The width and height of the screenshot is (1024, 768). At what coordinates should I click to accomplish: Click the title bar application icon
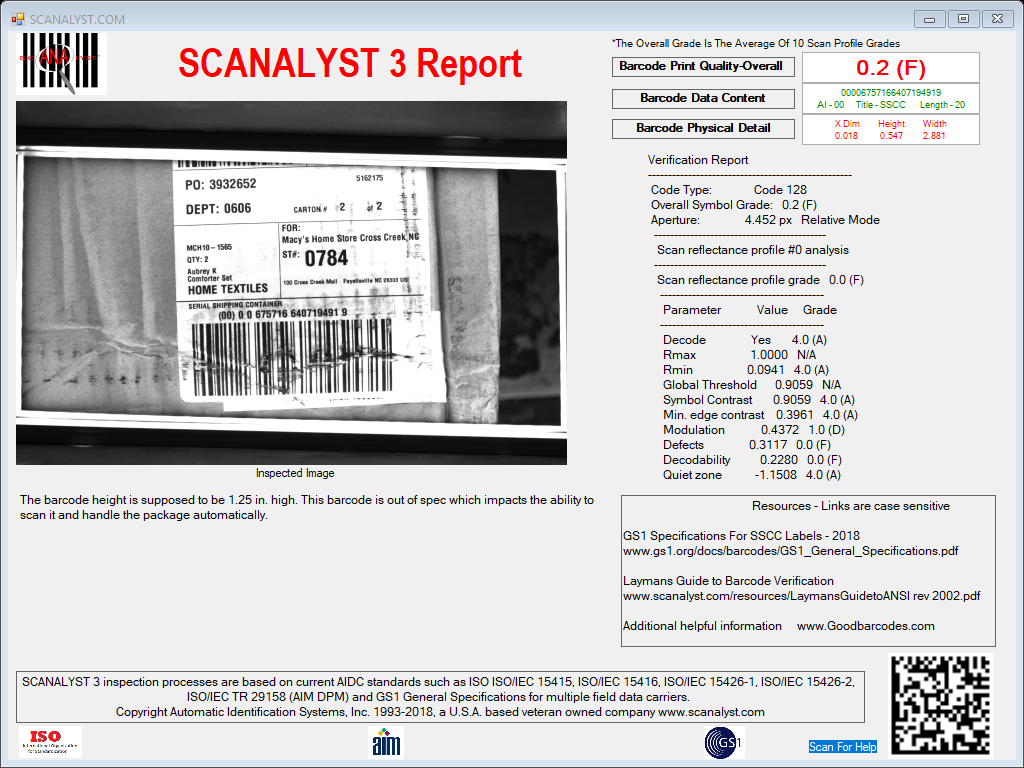coord(18,19)
